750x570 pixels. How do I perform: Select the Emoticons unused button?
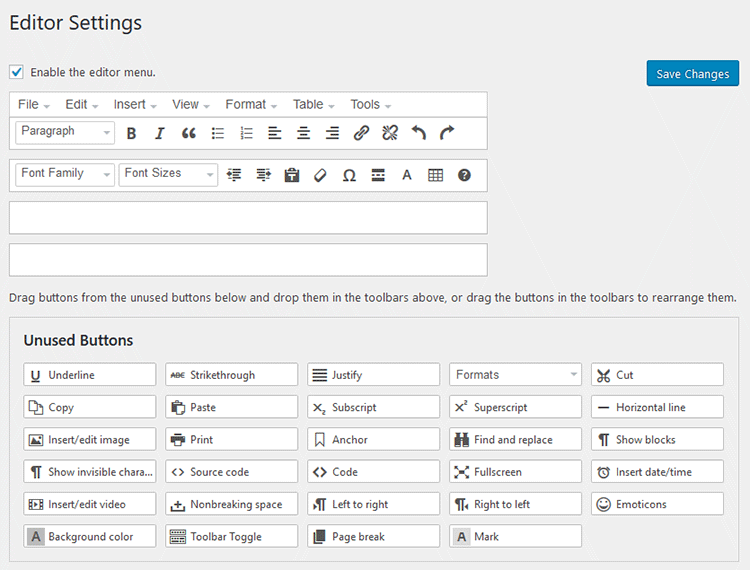coord(657,504)
